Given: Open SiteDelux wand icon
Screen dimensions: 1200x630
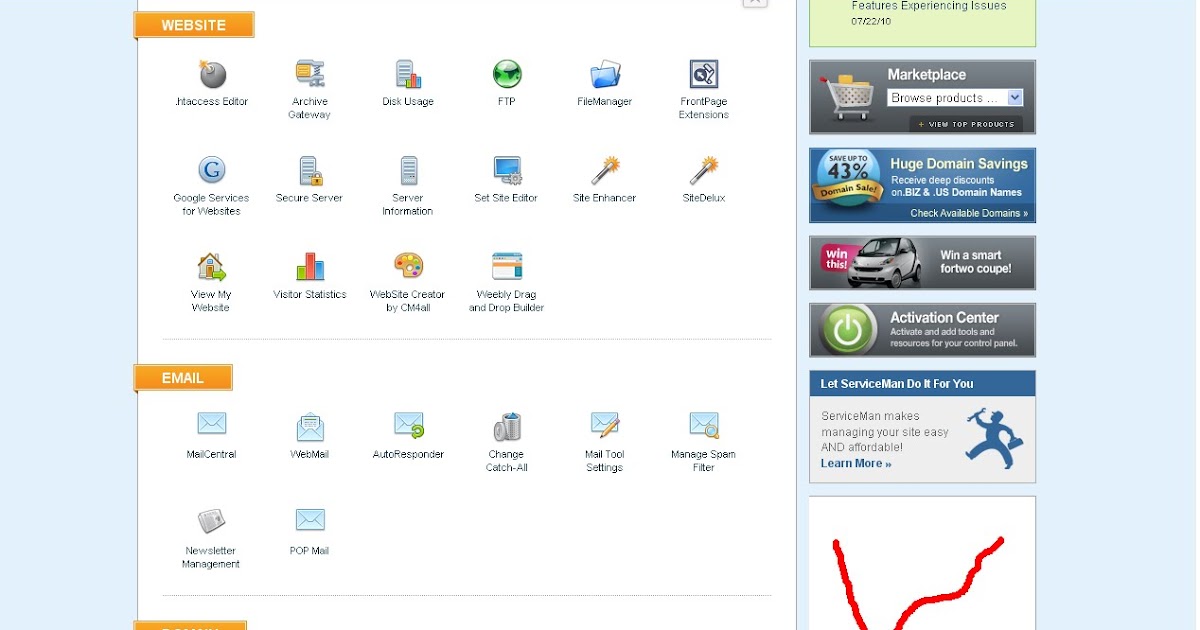Looking at the screenshot, I should click(704, 170).
